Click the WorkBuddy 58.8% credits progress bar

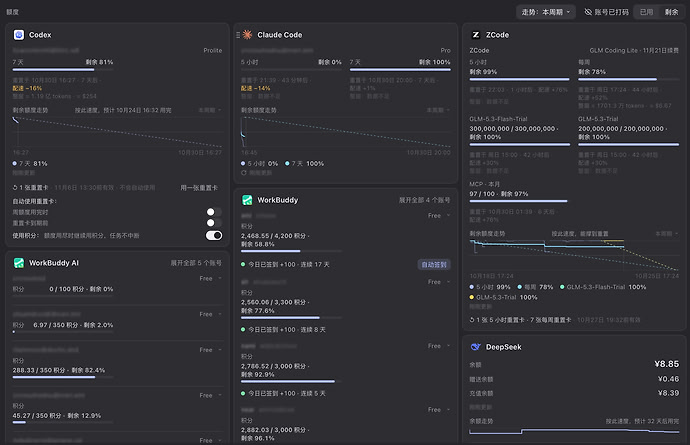tap(291, 251)
